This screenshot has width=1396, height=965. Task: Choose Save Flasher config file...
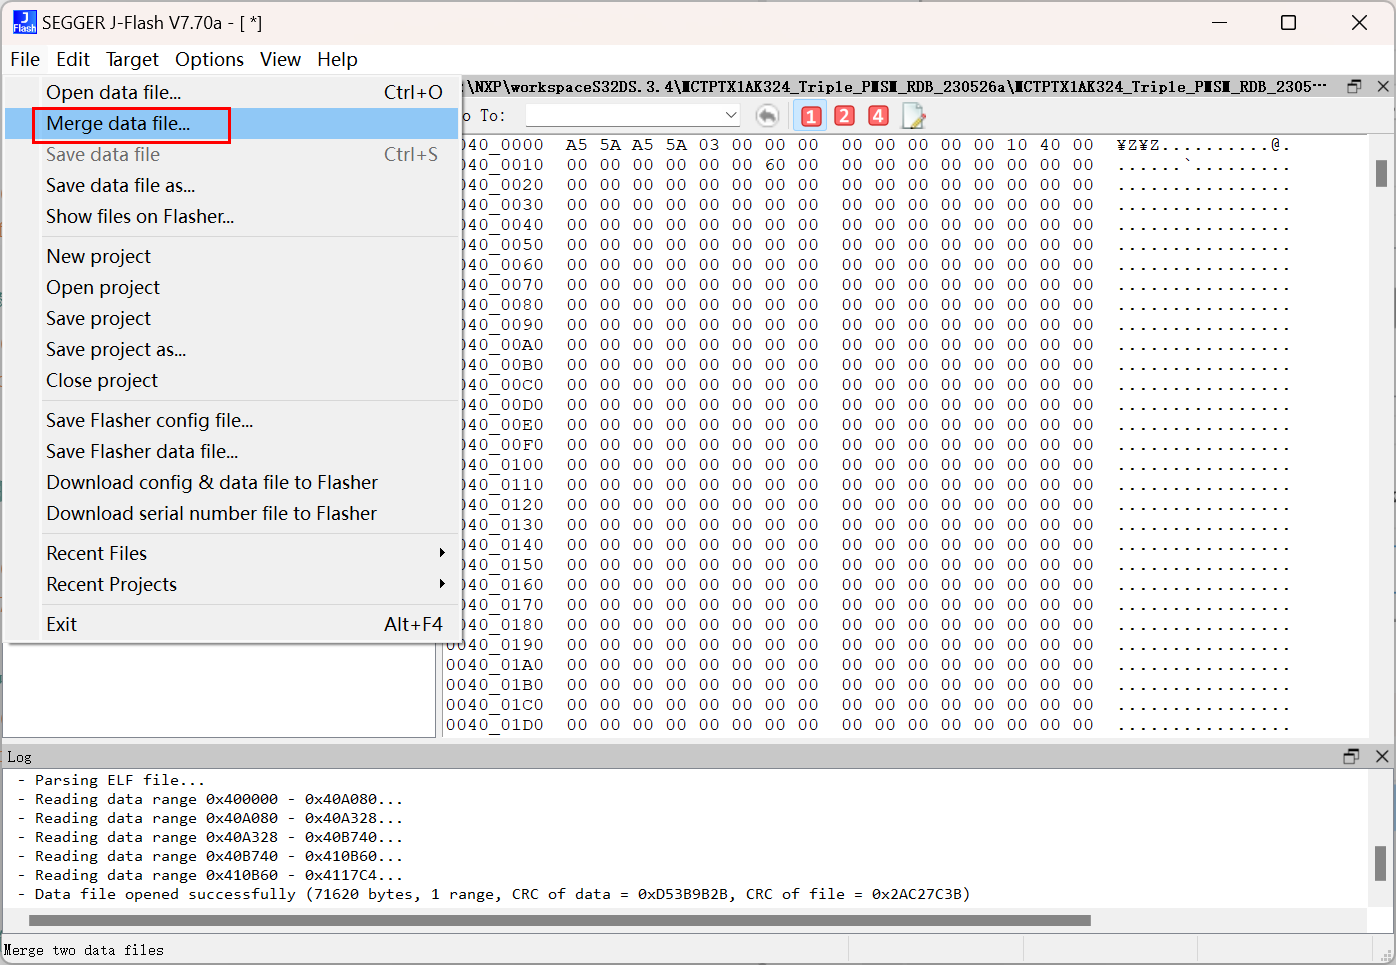click(x=232, y=420)
